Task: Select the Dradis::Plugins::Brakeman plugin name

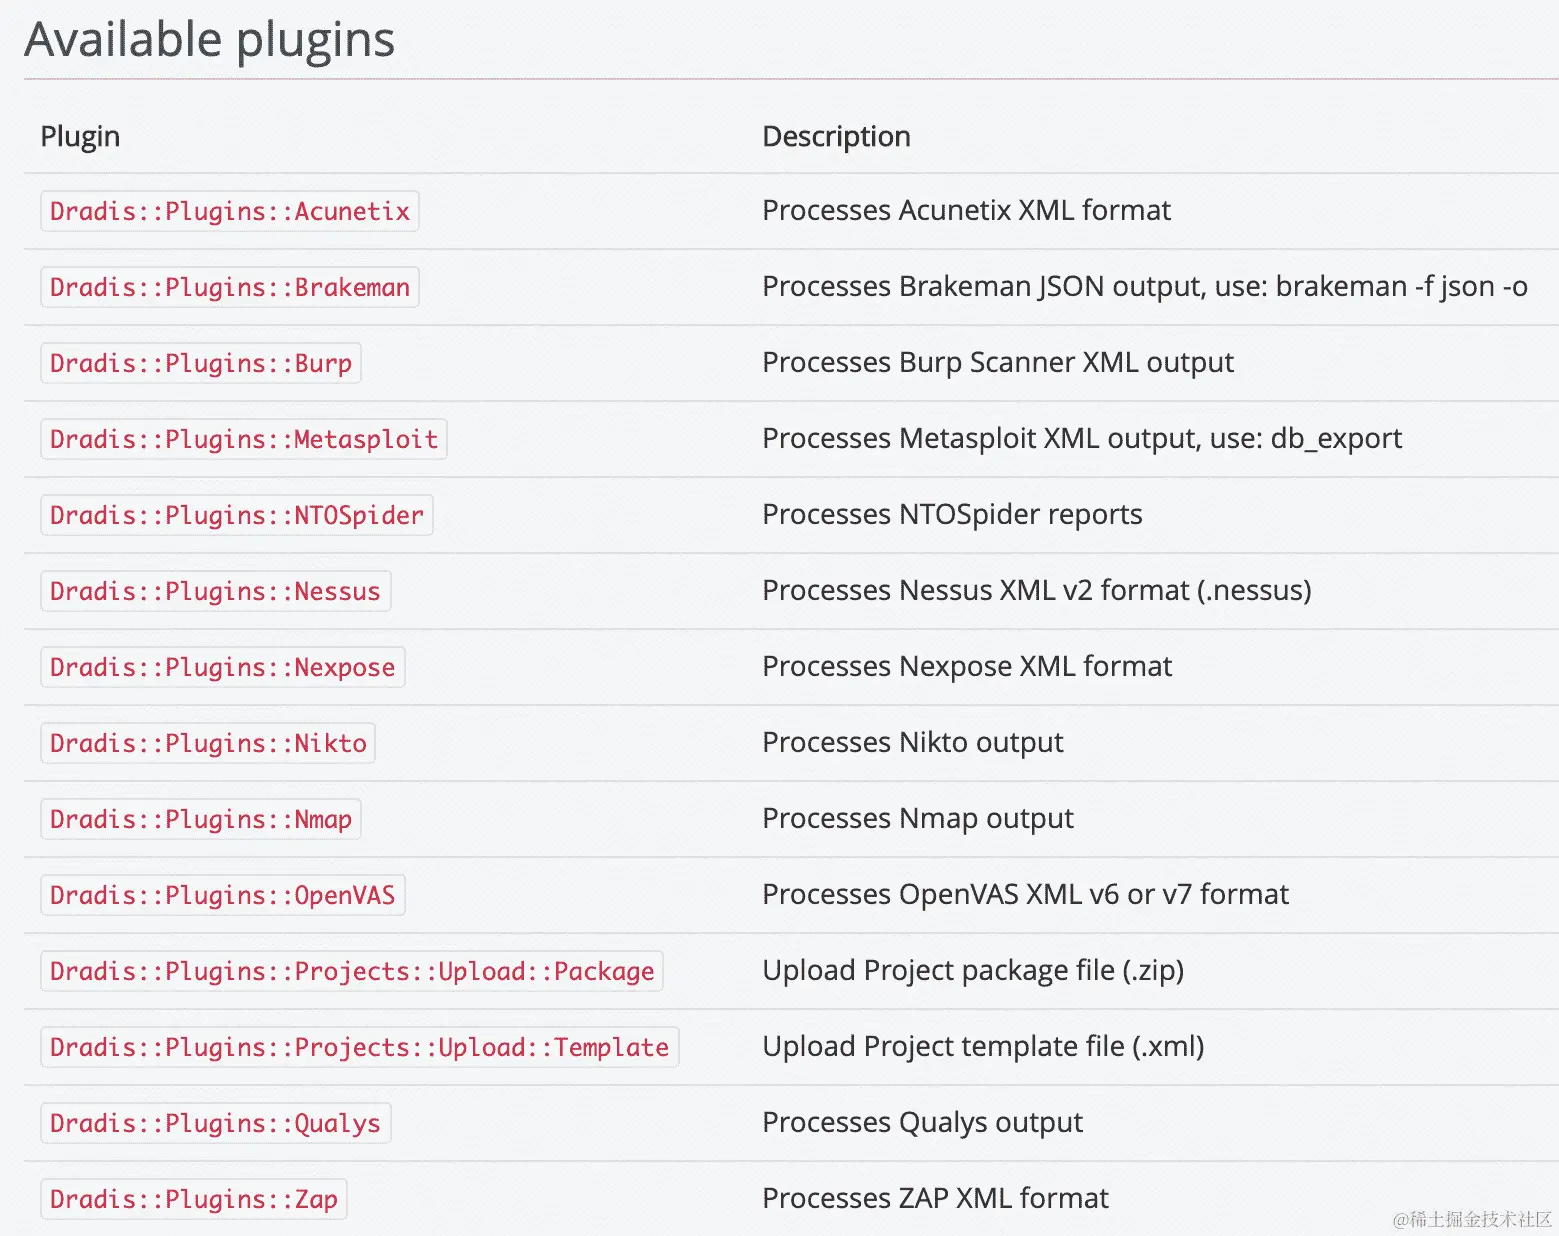Action: coord(229,287)
